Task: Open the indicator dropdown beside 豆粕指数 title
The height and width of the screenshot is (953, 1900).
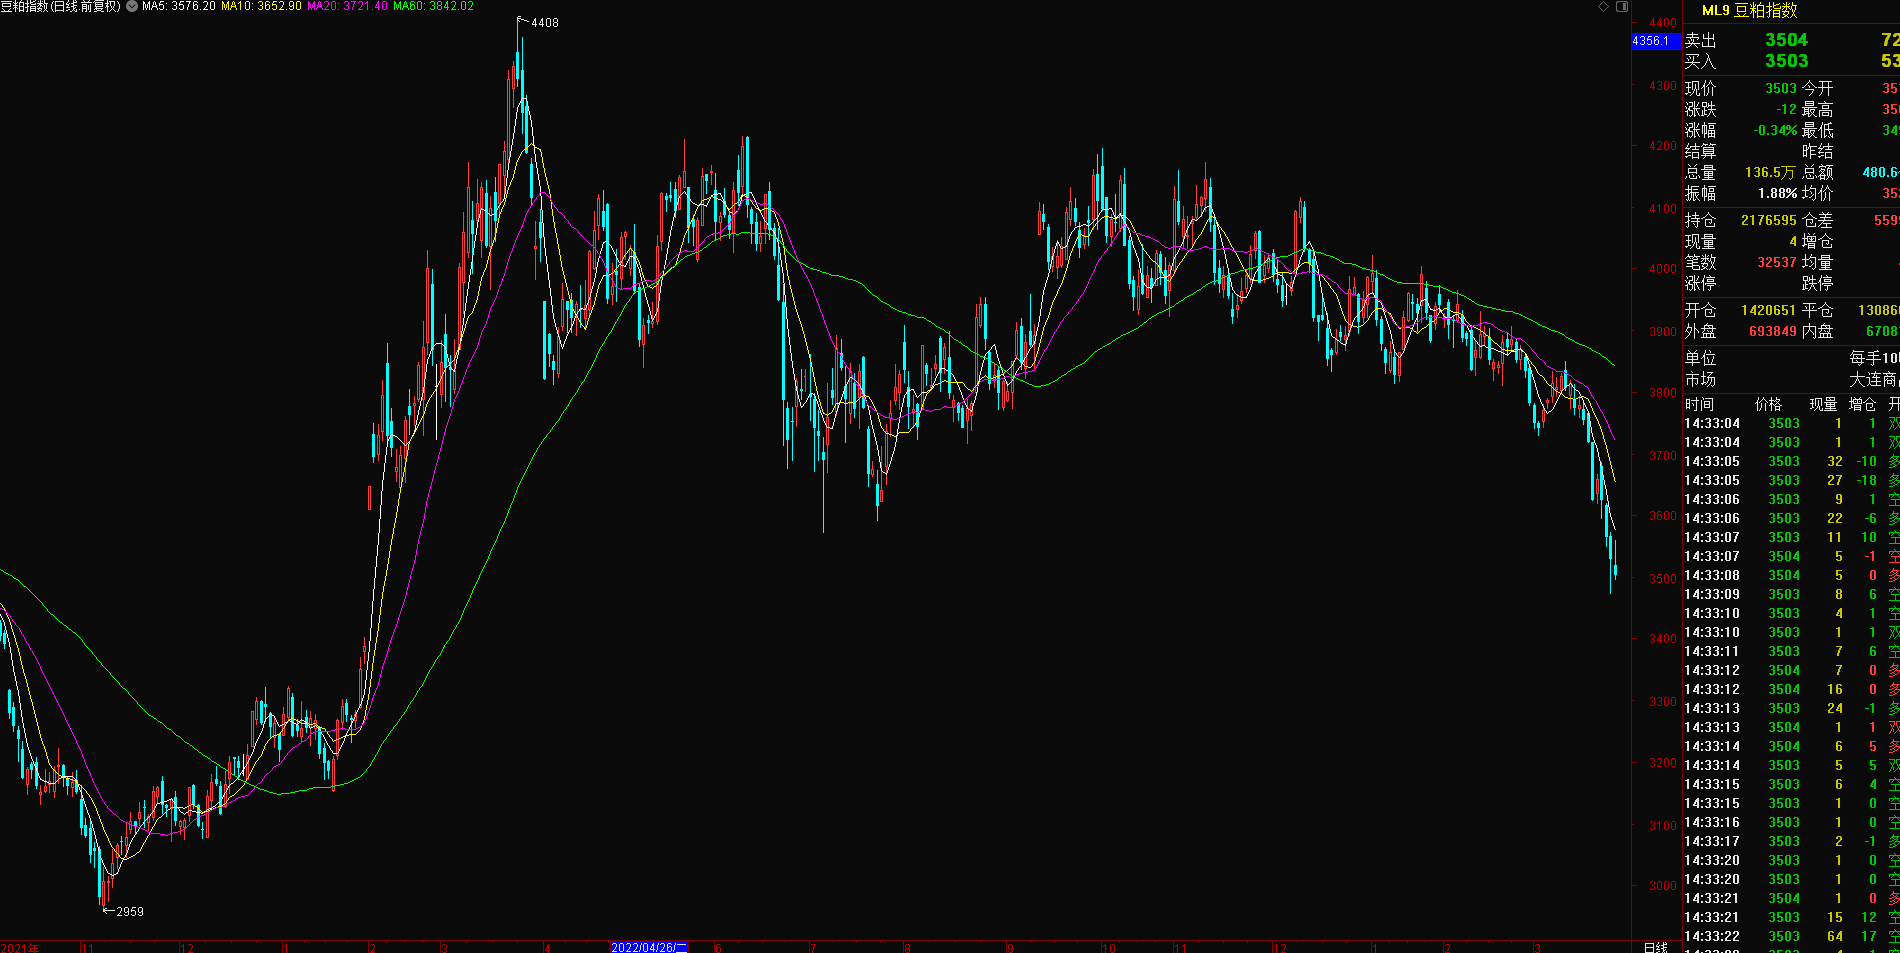Action: pos(132,6)
